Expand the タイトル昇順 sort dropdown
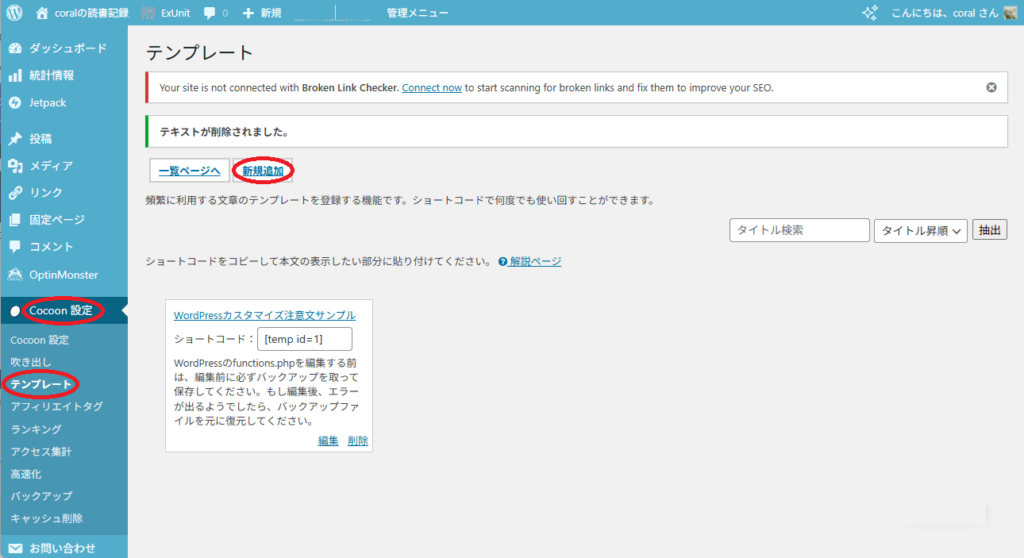 (x=921, y=231)
